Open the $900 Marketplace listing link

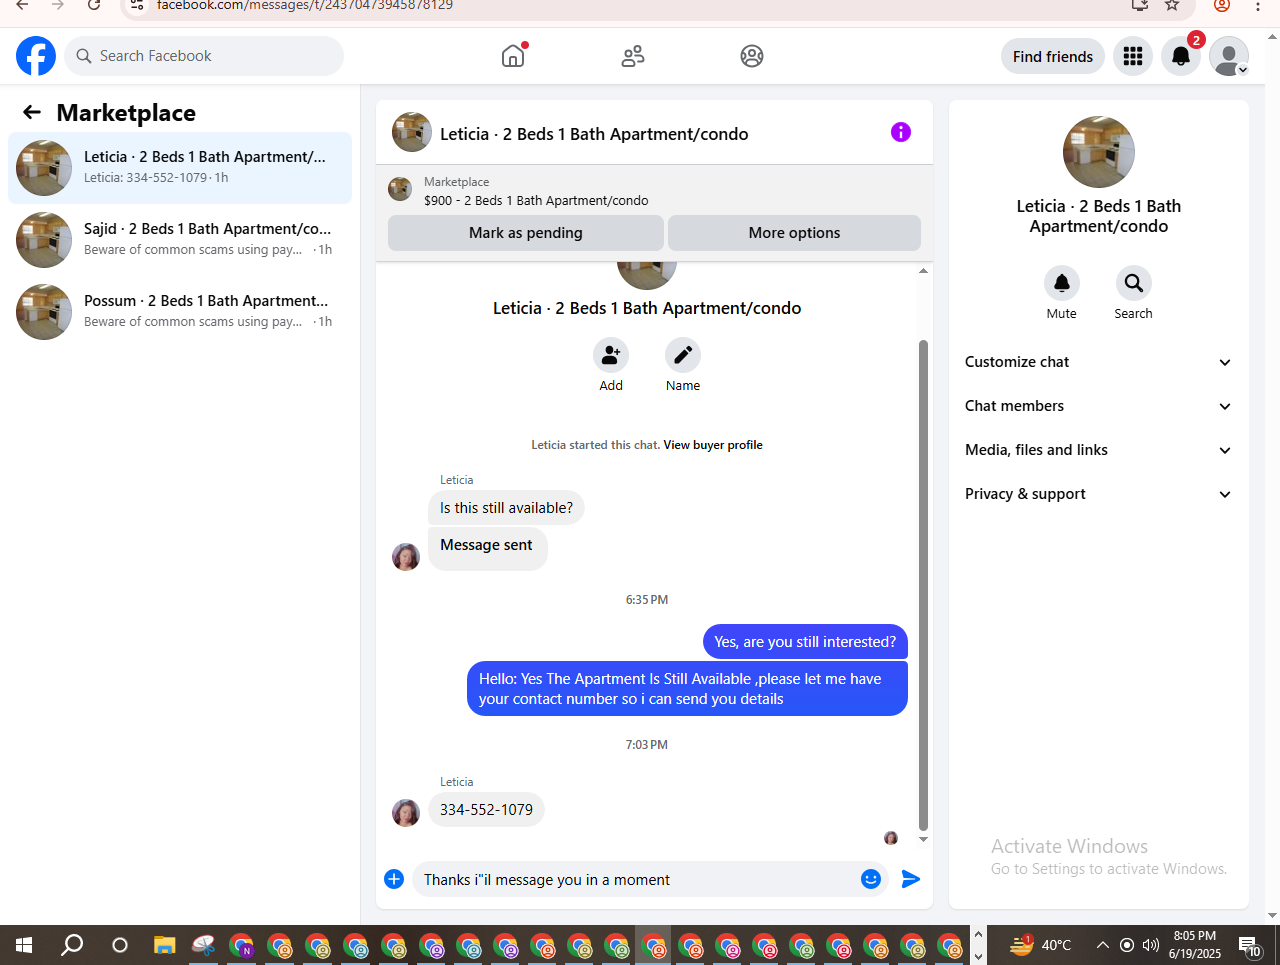coord(536,200)
